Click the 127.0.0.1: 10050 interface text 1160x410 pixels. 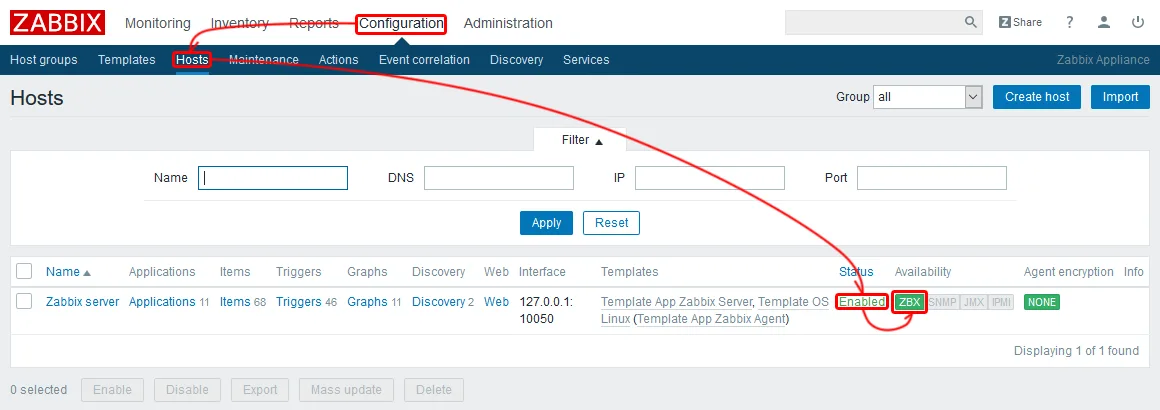(546, 310)
